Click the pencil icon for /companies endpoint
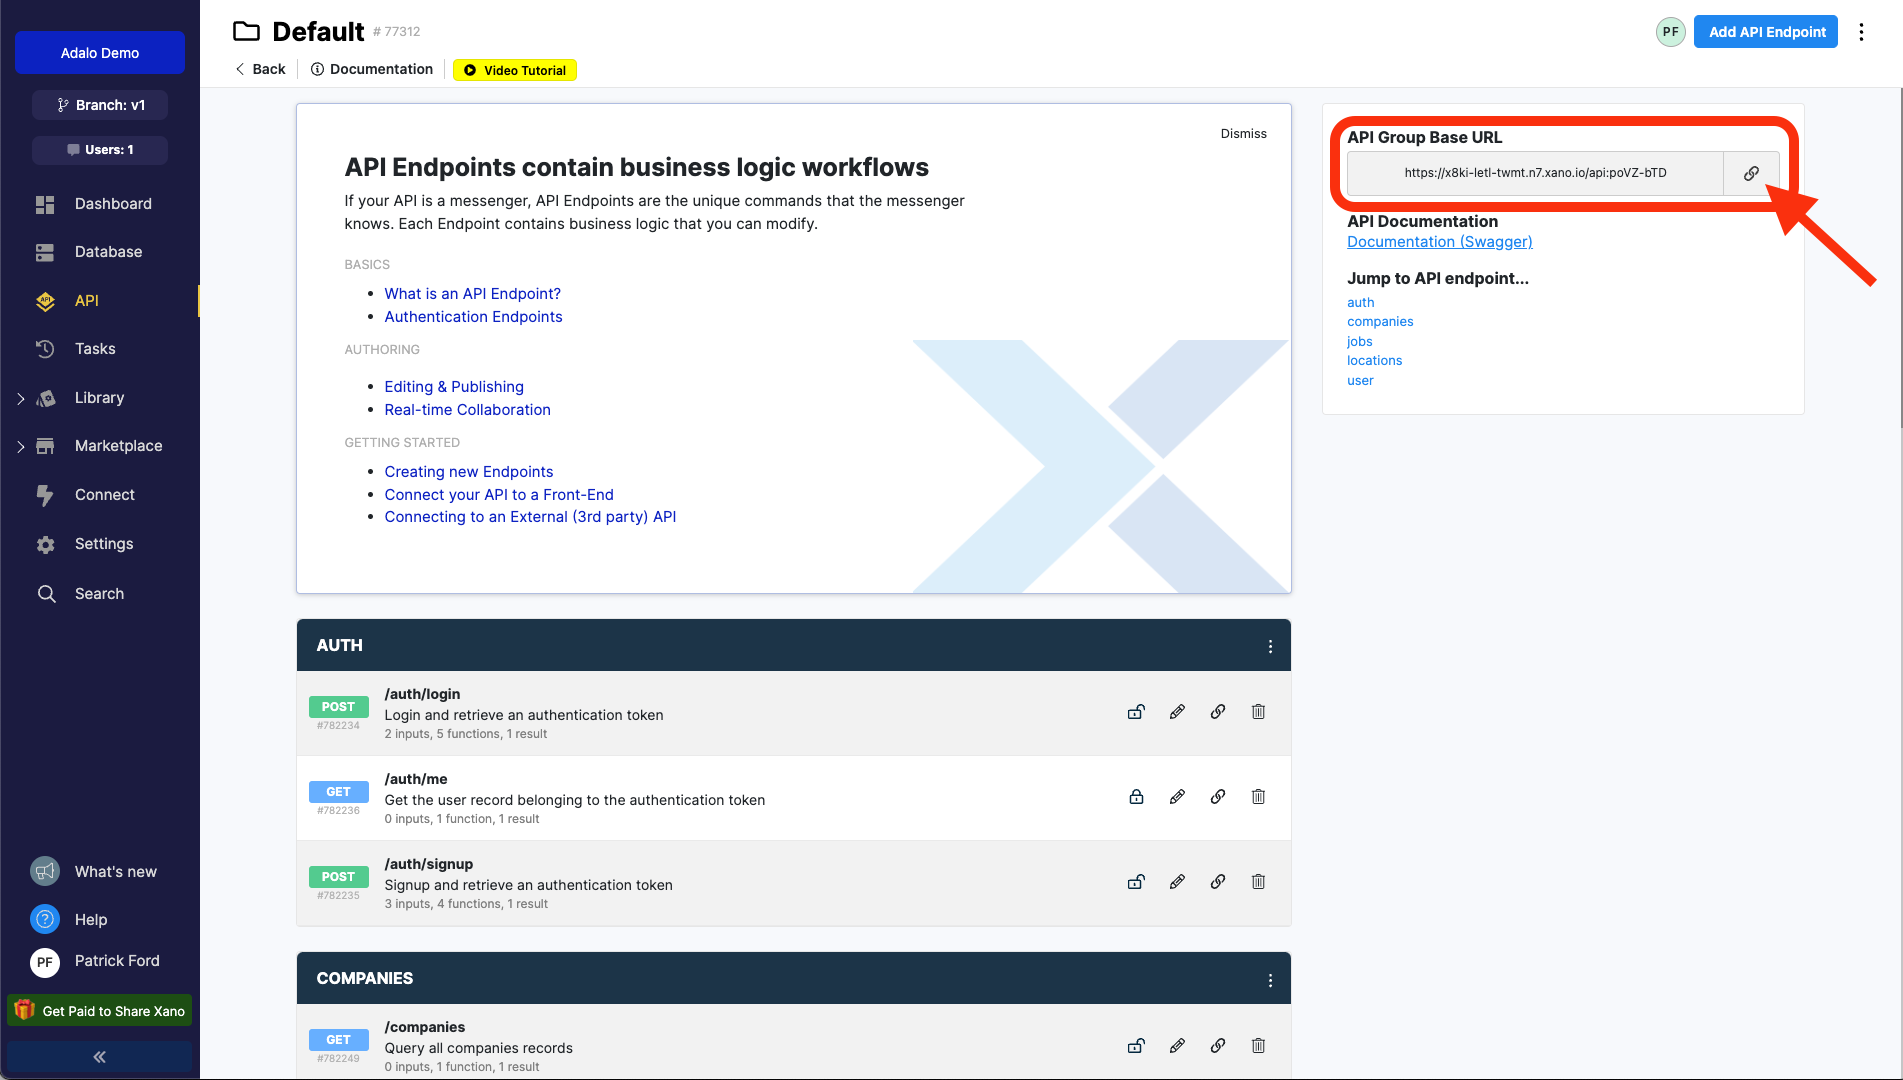The image size is (1903, 1080). coord(1177,1046)
